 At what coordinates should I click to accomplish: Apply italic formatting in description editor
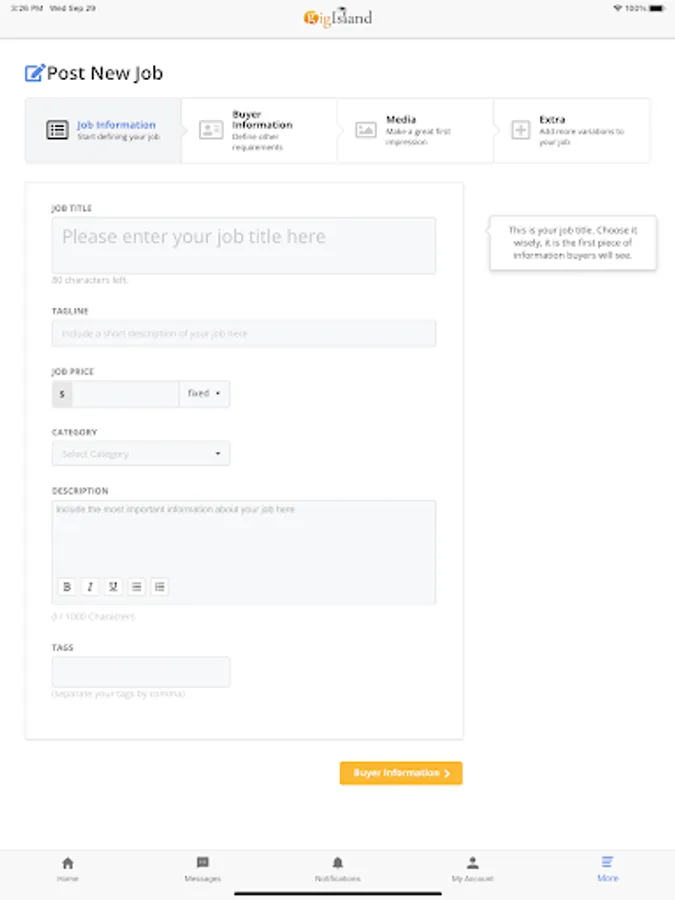90,587
